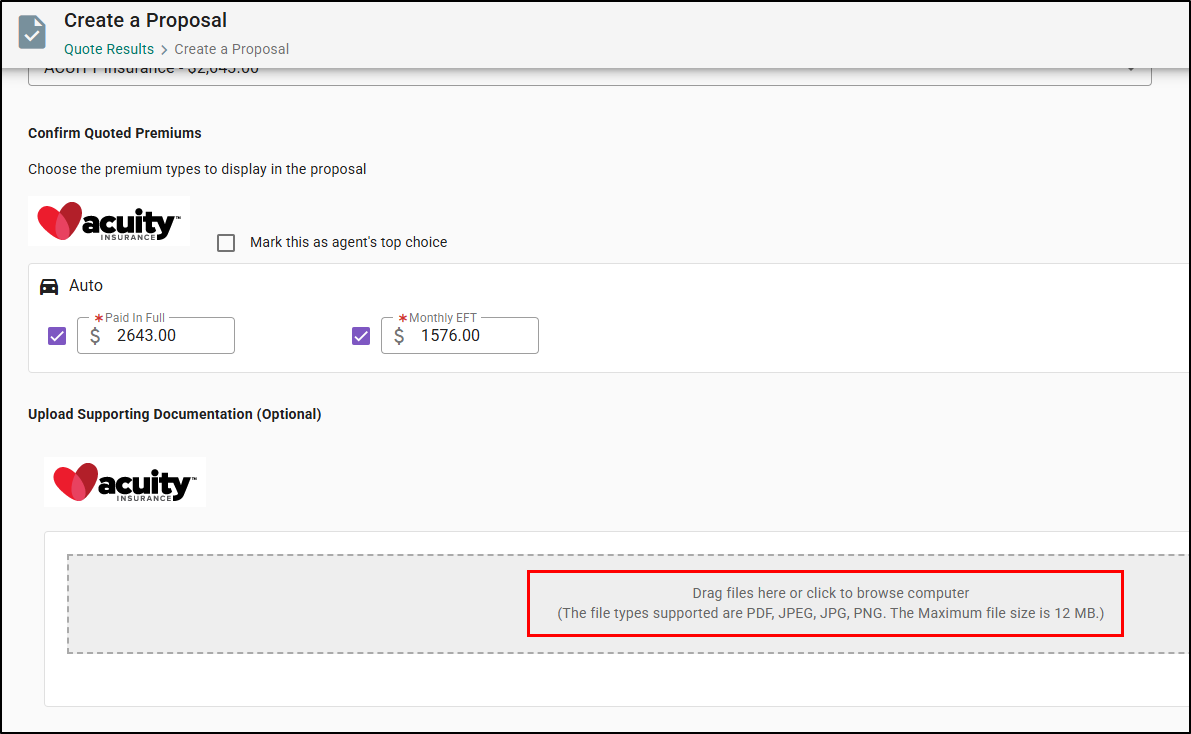The image size is (1191, 734).
Task: Click the Acuity logo in upload section
Action: tap(125, 482)
